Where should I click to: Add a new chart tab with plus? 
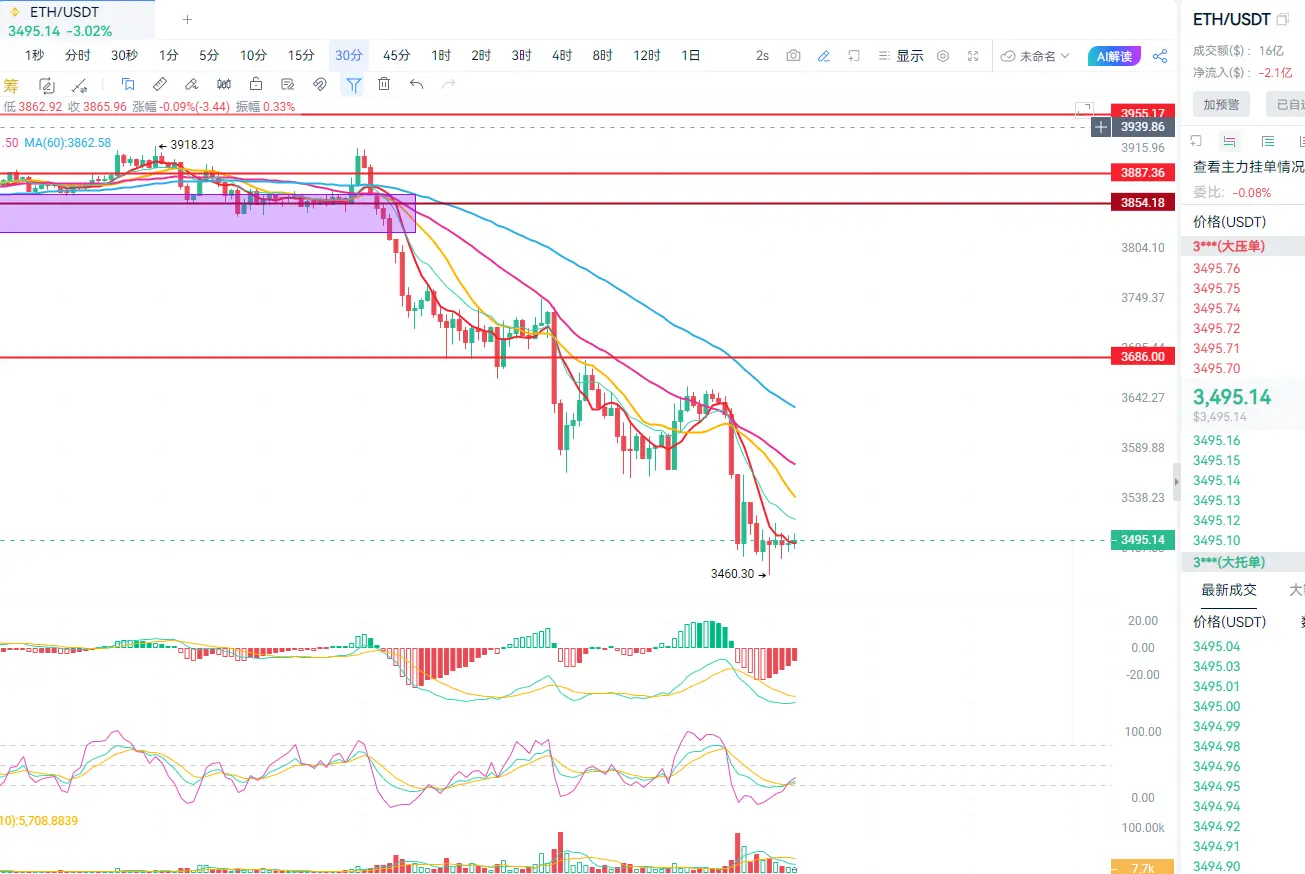click(x=187, y=19)
